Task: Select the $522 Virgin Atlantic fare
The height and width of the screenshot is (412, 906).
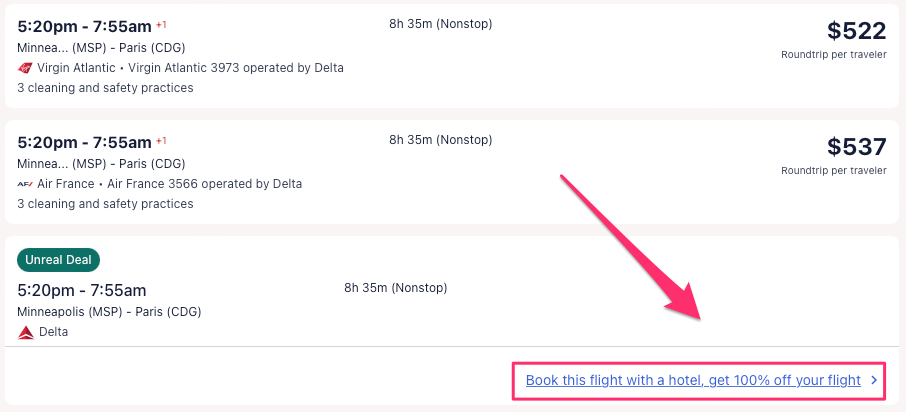Action: pyautogui.click(x=857, y=30)
